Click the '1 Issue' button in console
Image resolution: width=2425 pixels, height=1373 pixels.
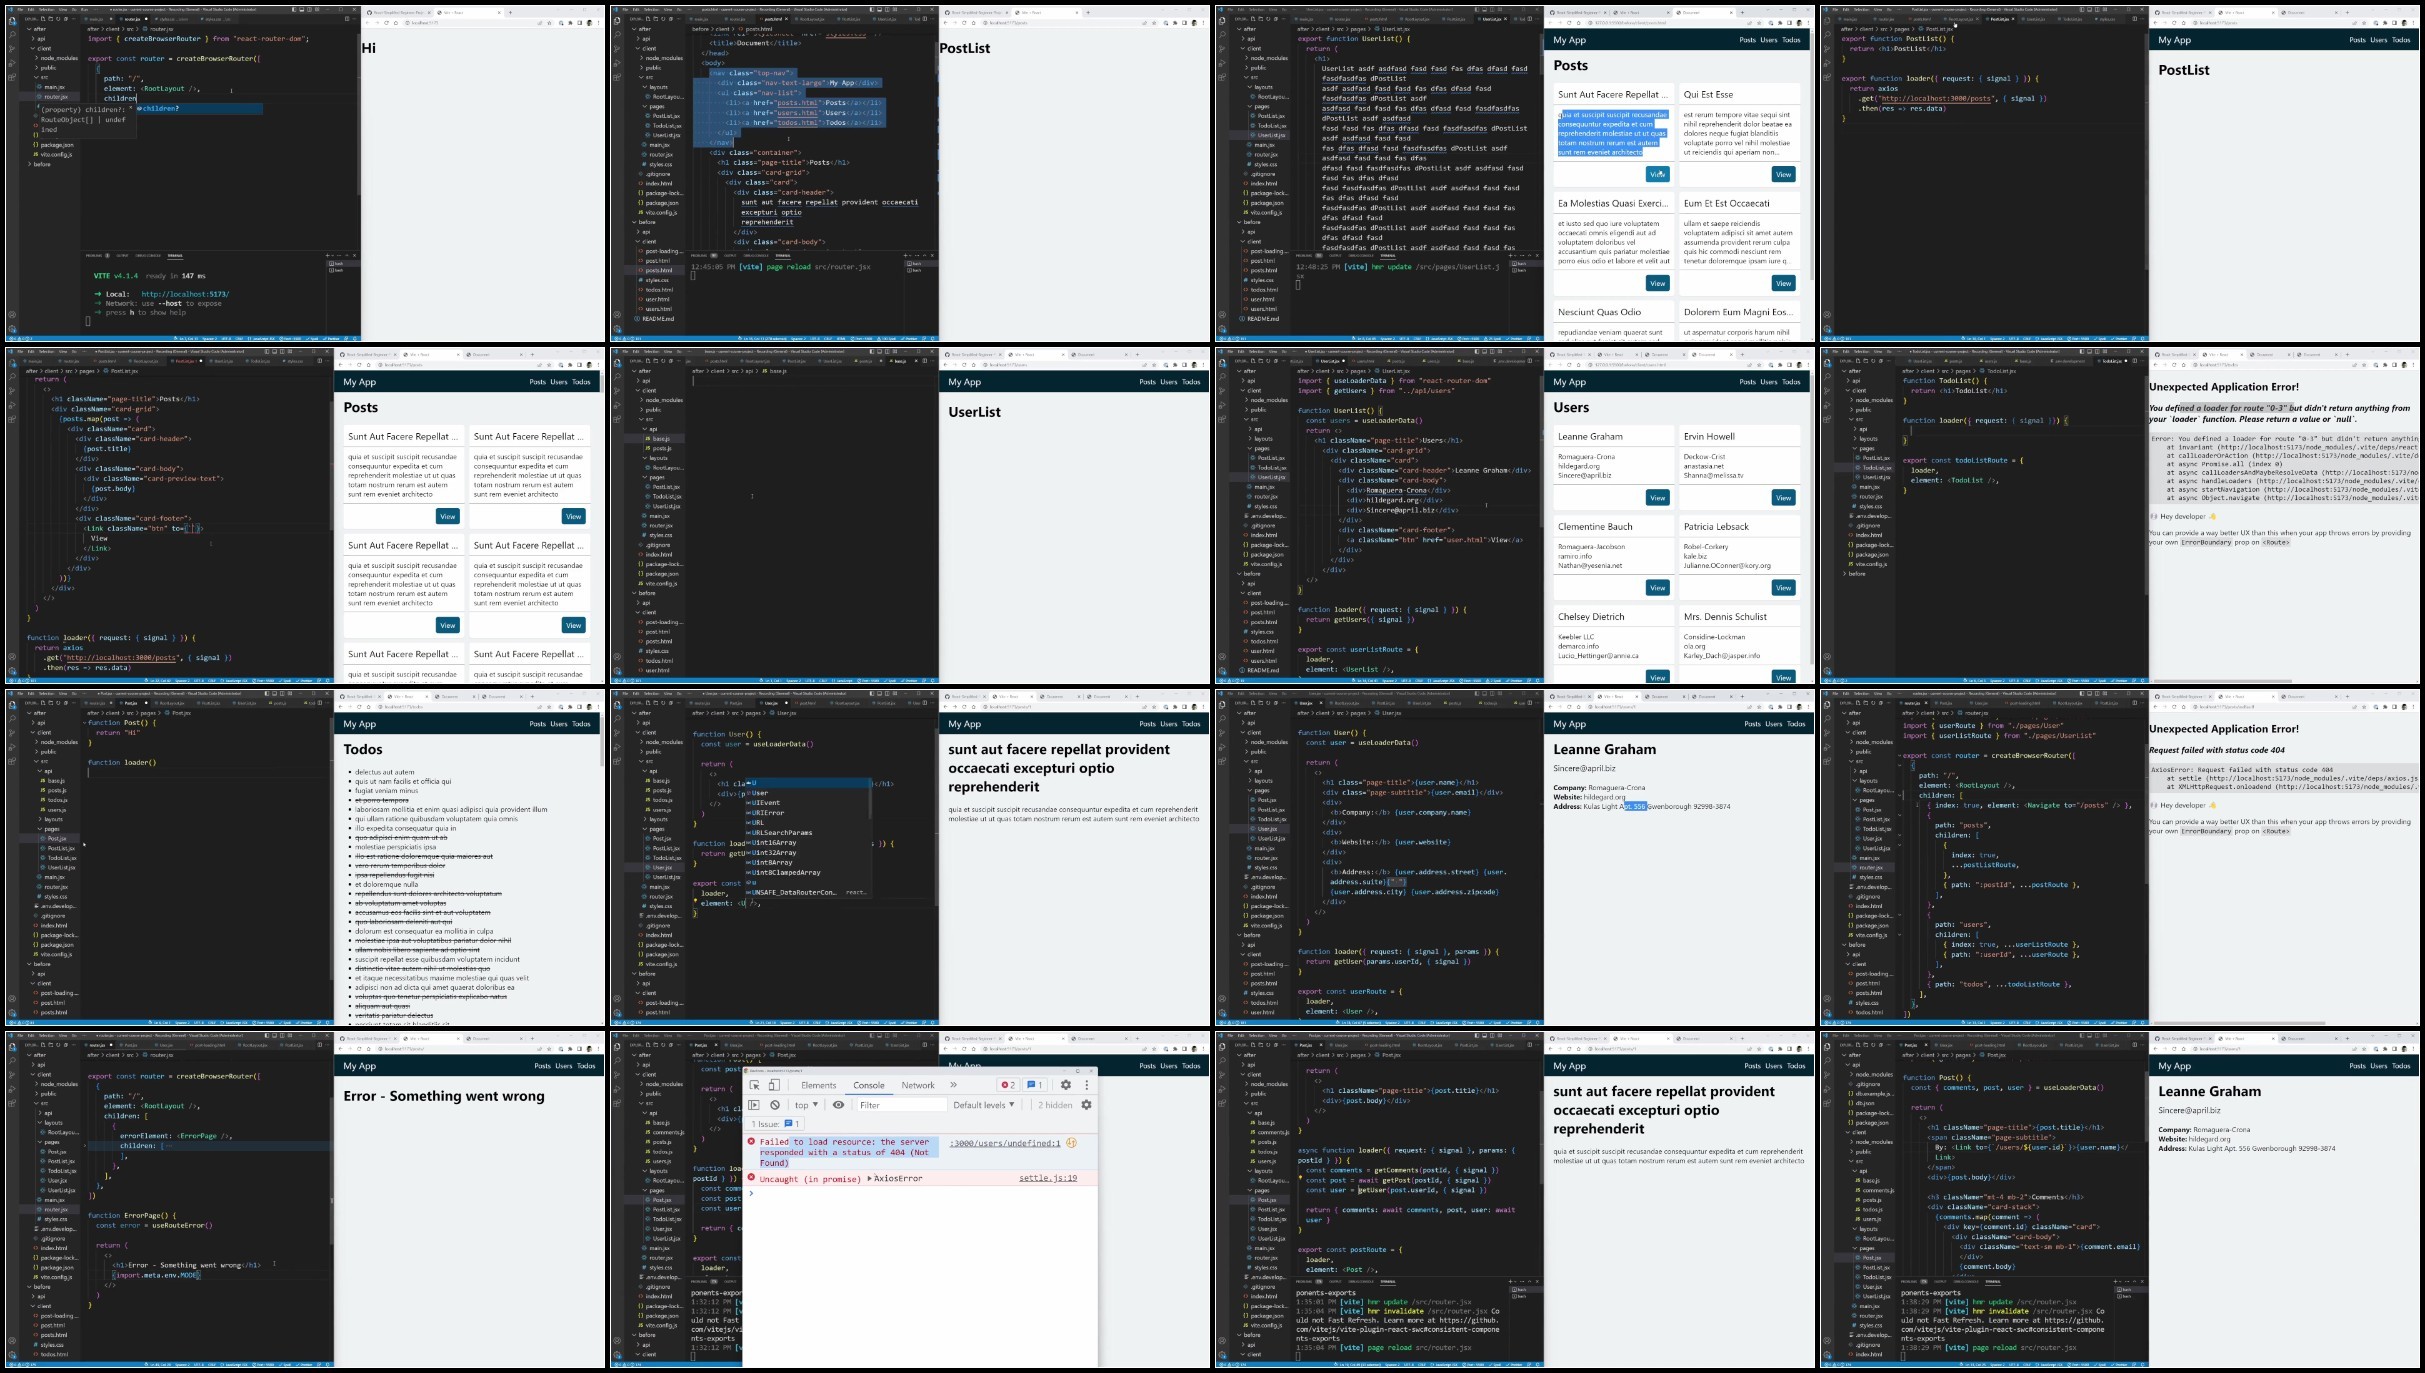[x=773, y=1124]
